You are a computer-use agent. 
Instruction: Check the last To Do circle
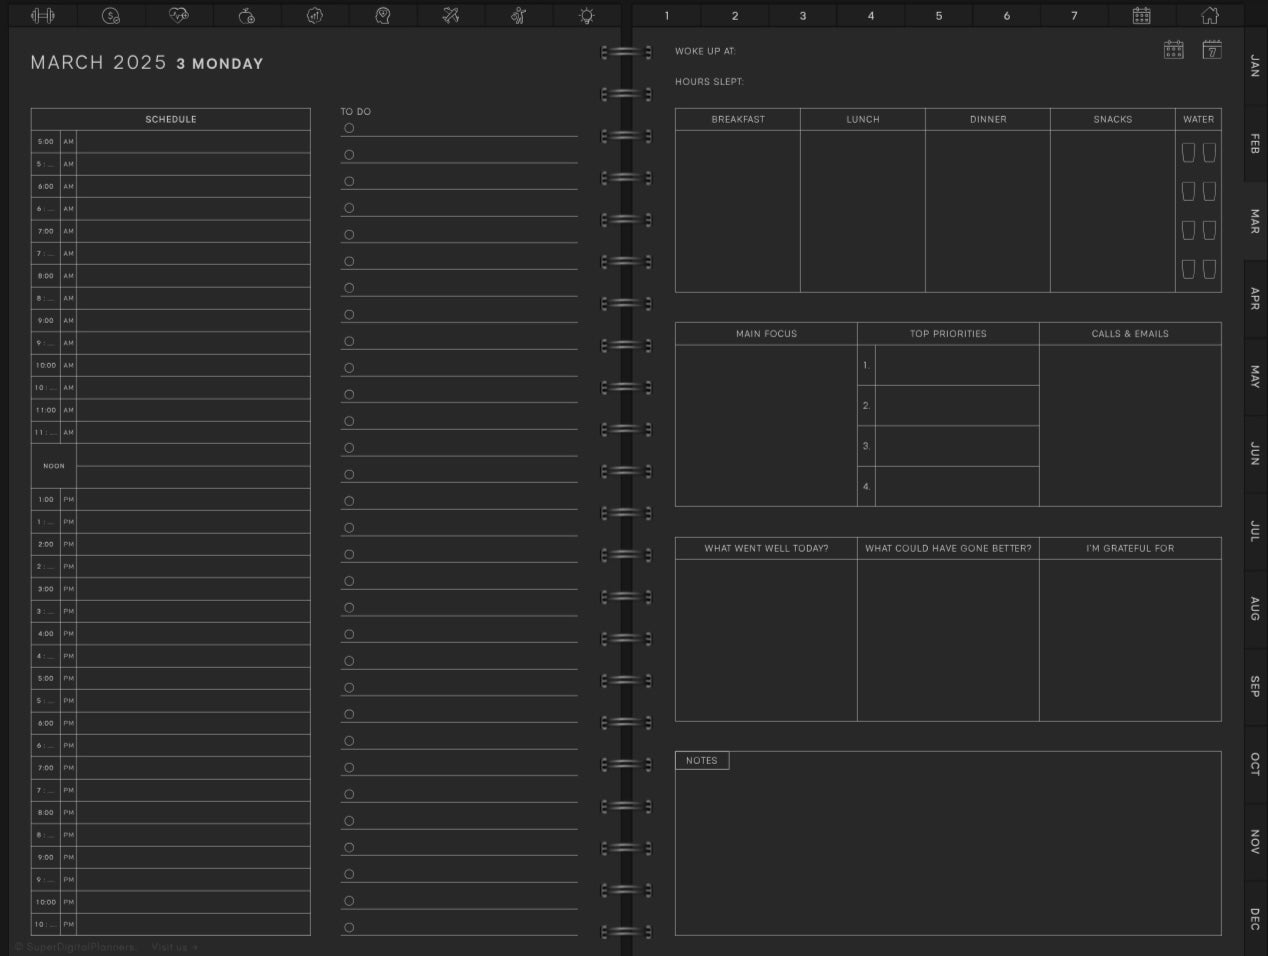(x=349, y=927)
